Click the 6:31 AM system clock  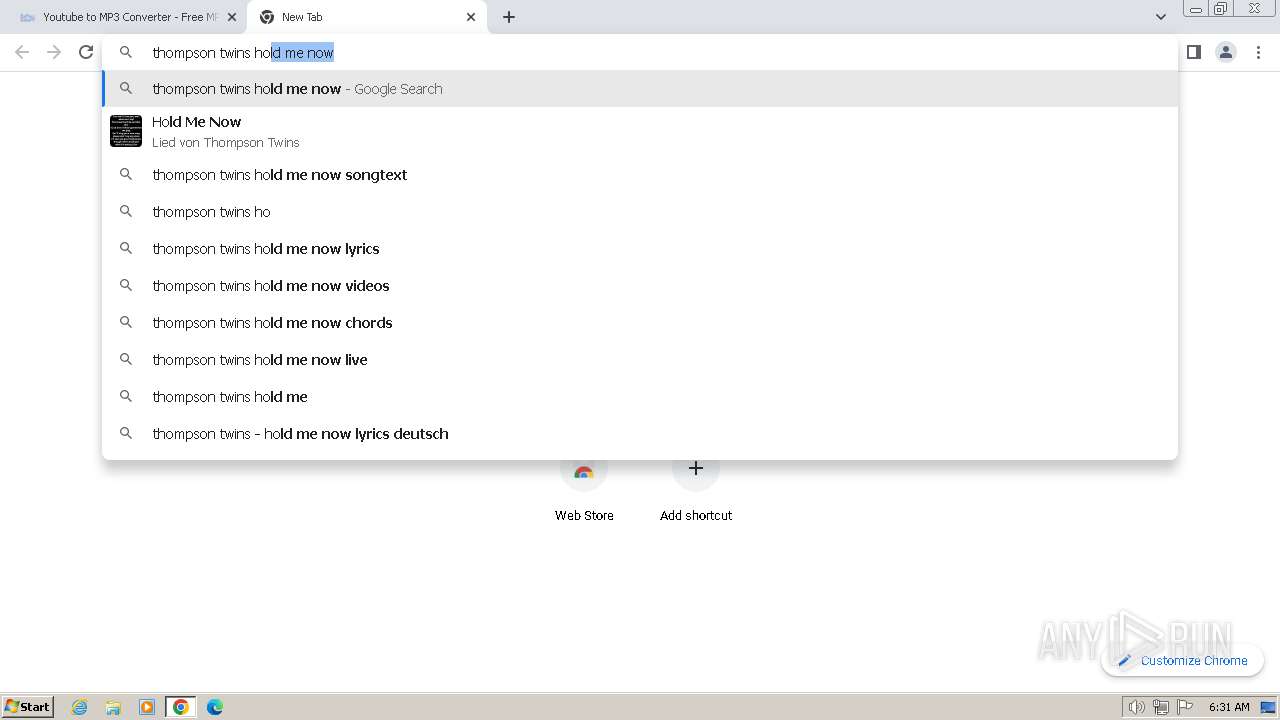[x=1229, y=707]
